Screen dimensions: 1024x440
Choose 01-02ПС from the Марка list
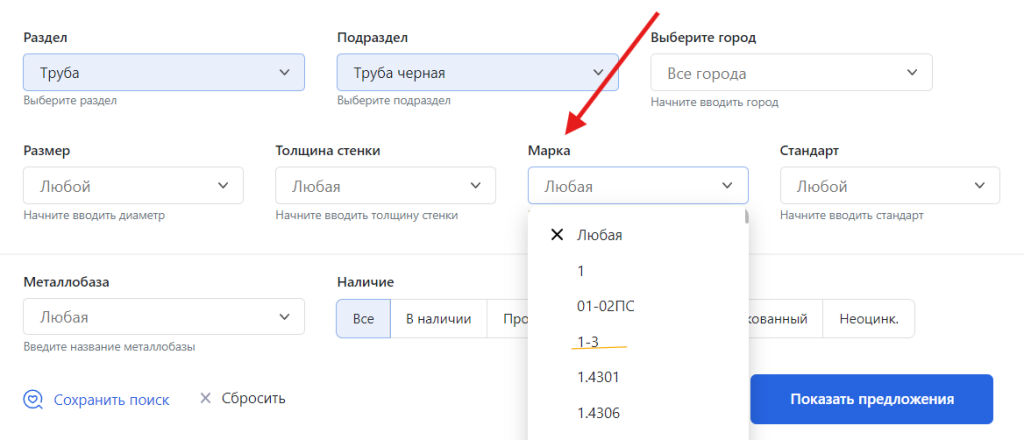[606, 306]
